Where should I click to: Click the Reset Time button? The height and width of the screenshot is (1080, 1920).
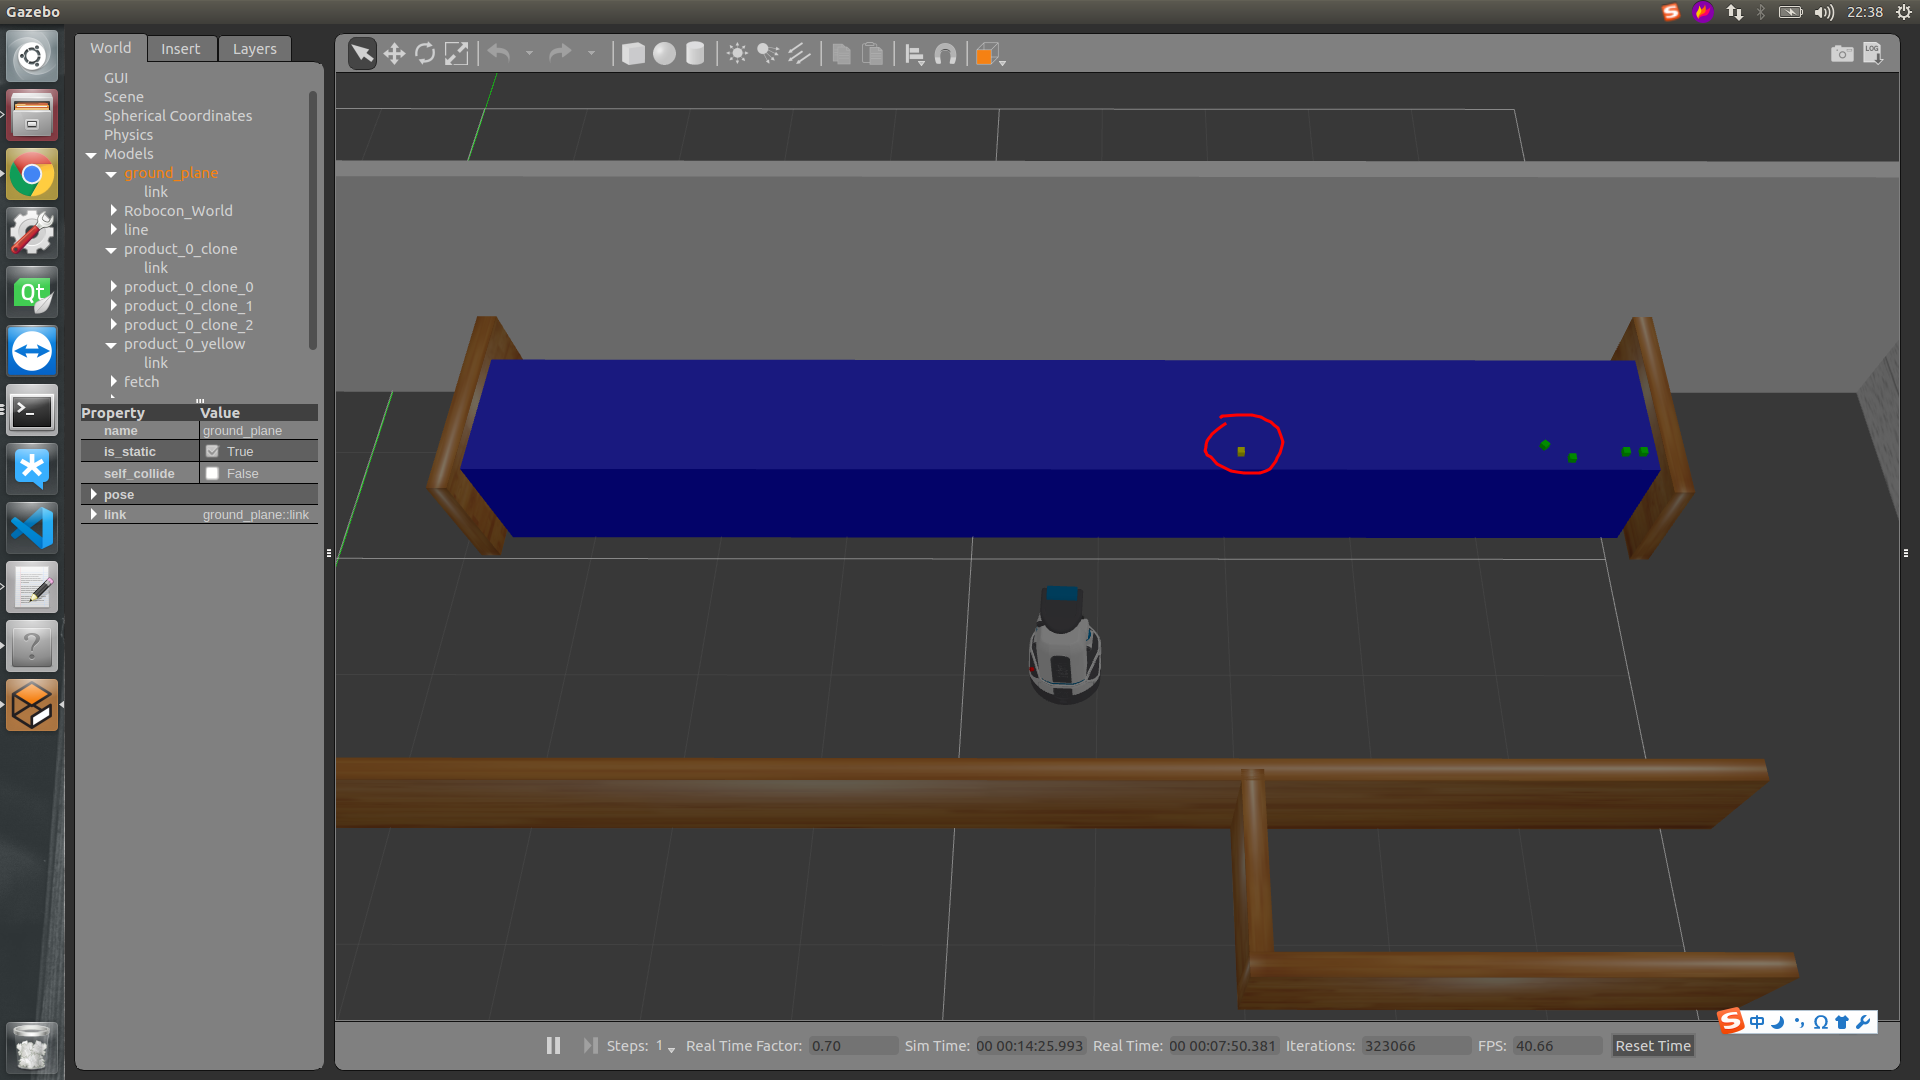pos(1652,1046)
